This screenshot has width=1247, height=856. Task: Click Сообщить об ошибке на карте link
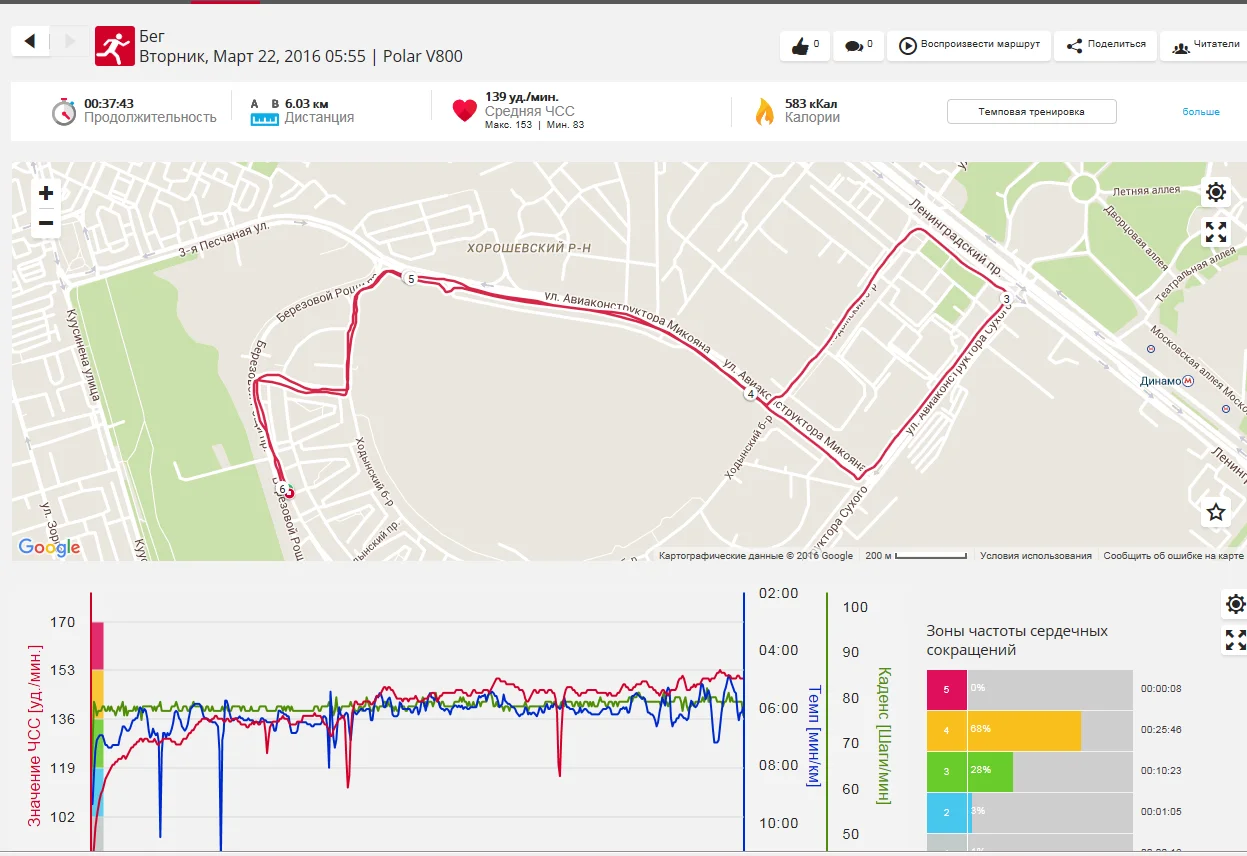pos(1173,556)
